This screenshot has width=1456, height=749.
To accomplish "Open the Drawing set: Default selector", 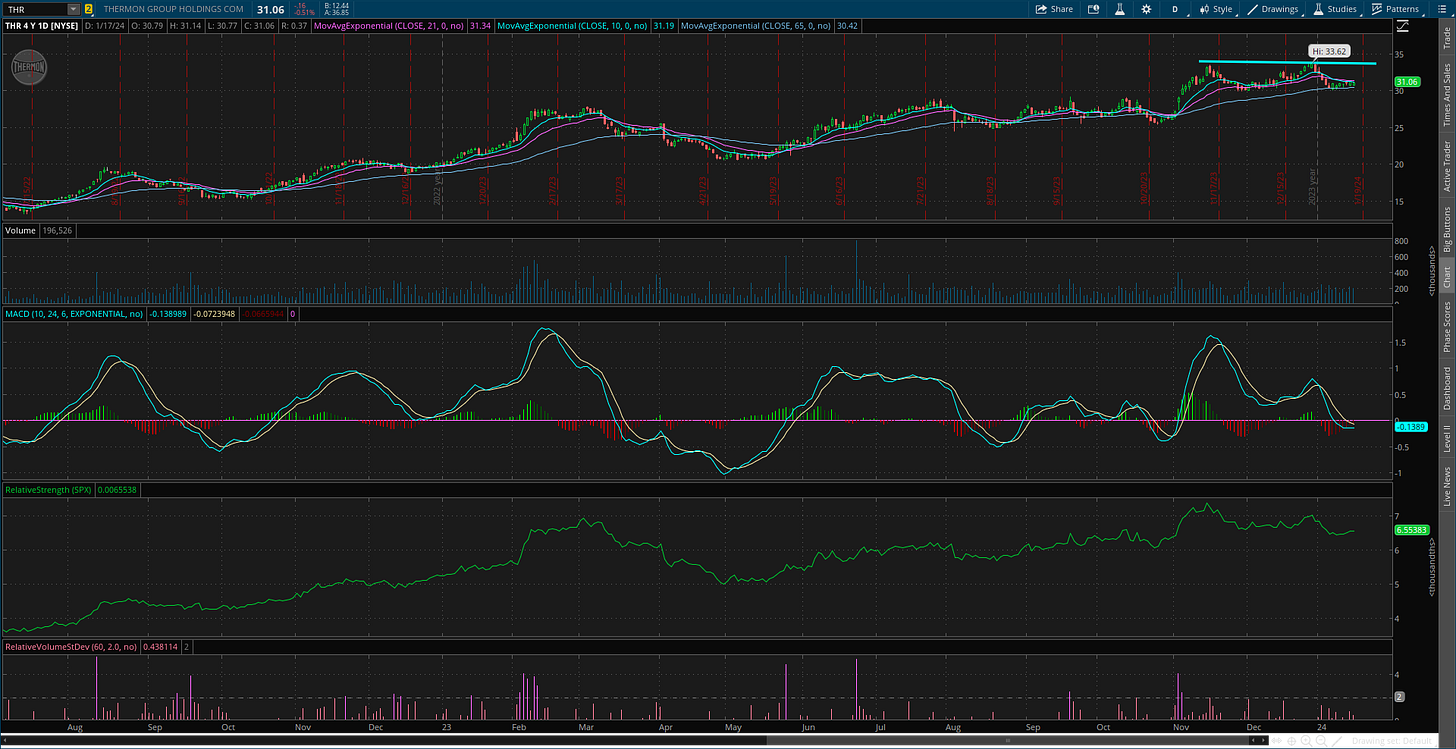I will coord(1392,740).
